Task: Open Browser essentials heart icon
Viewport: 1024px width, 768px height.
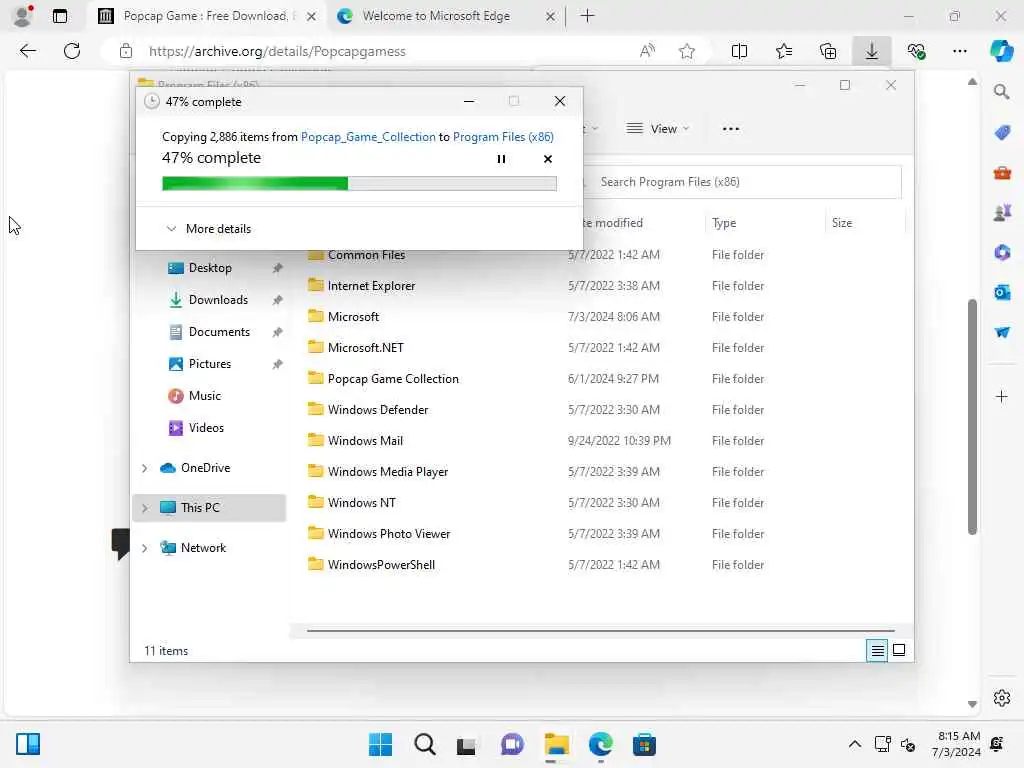Action: pos(916,51)
